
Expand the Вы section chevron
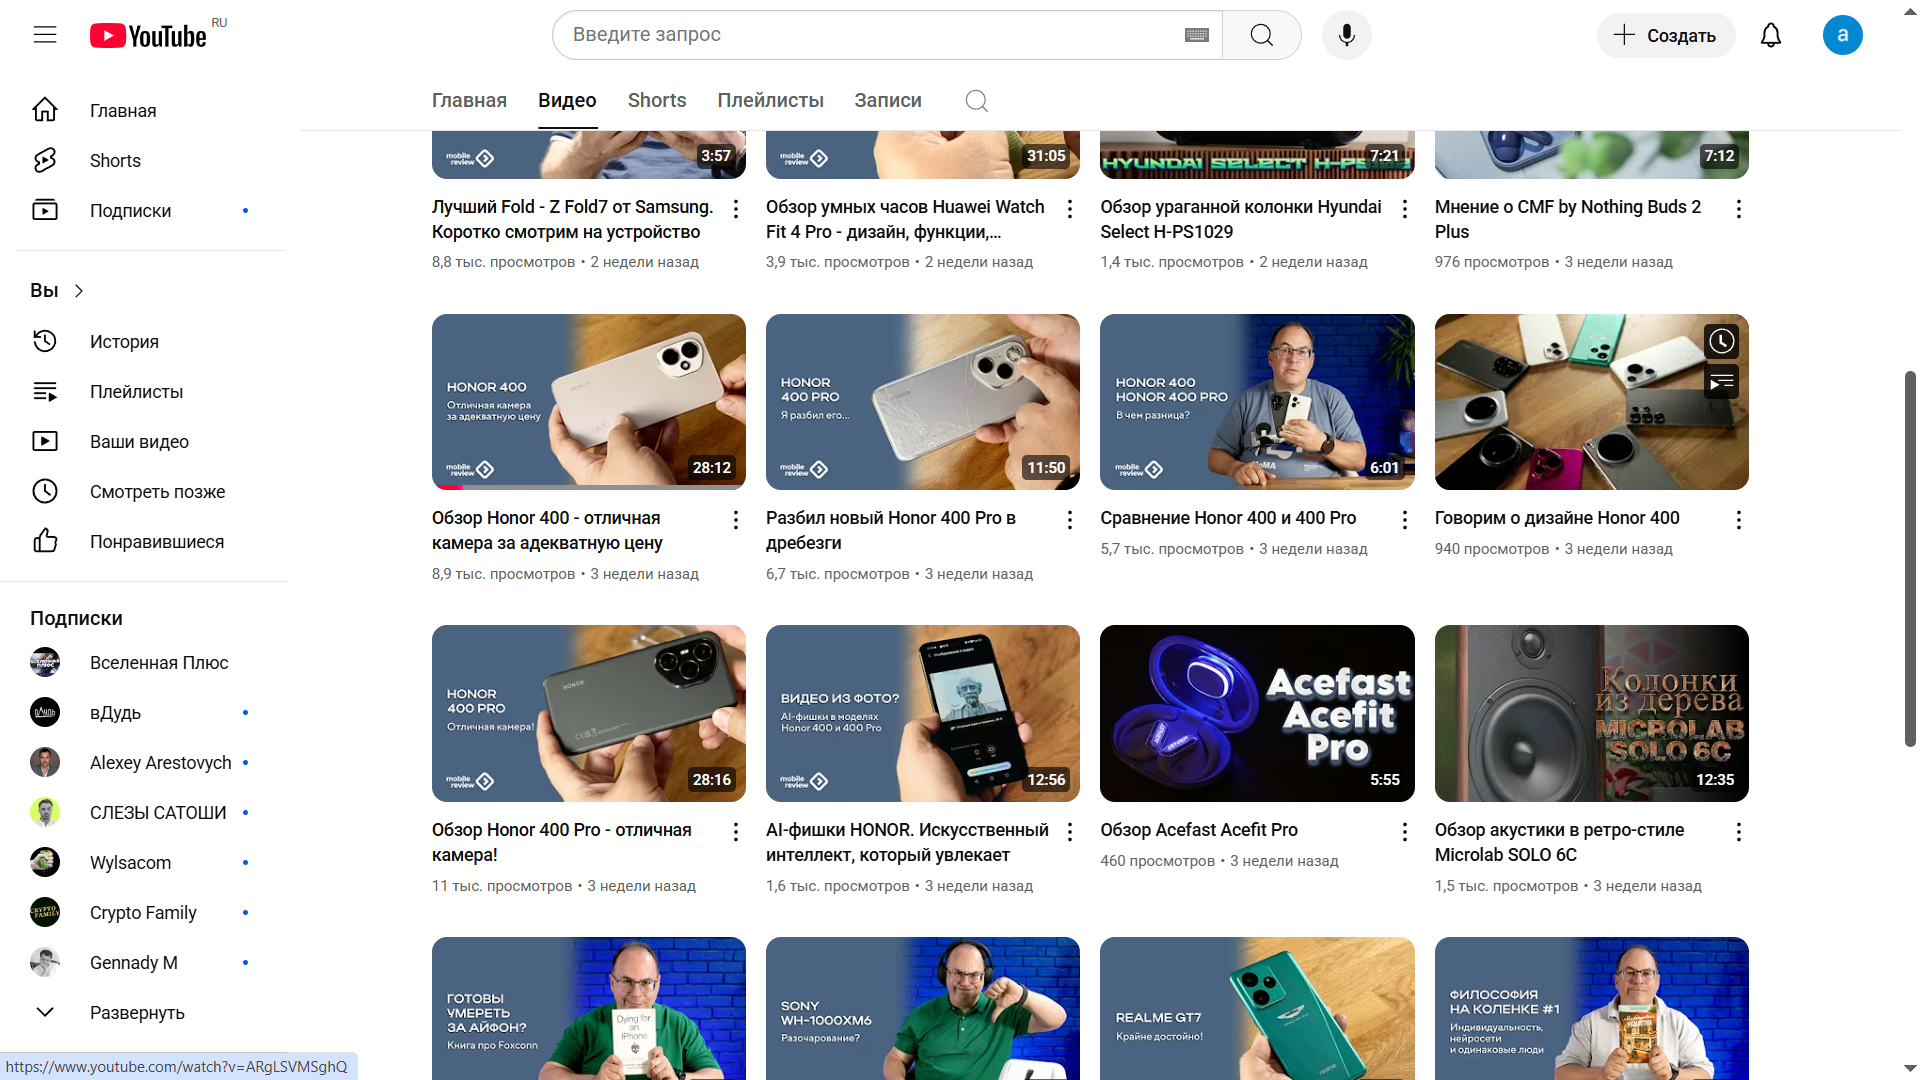click(x=79, y=291)
